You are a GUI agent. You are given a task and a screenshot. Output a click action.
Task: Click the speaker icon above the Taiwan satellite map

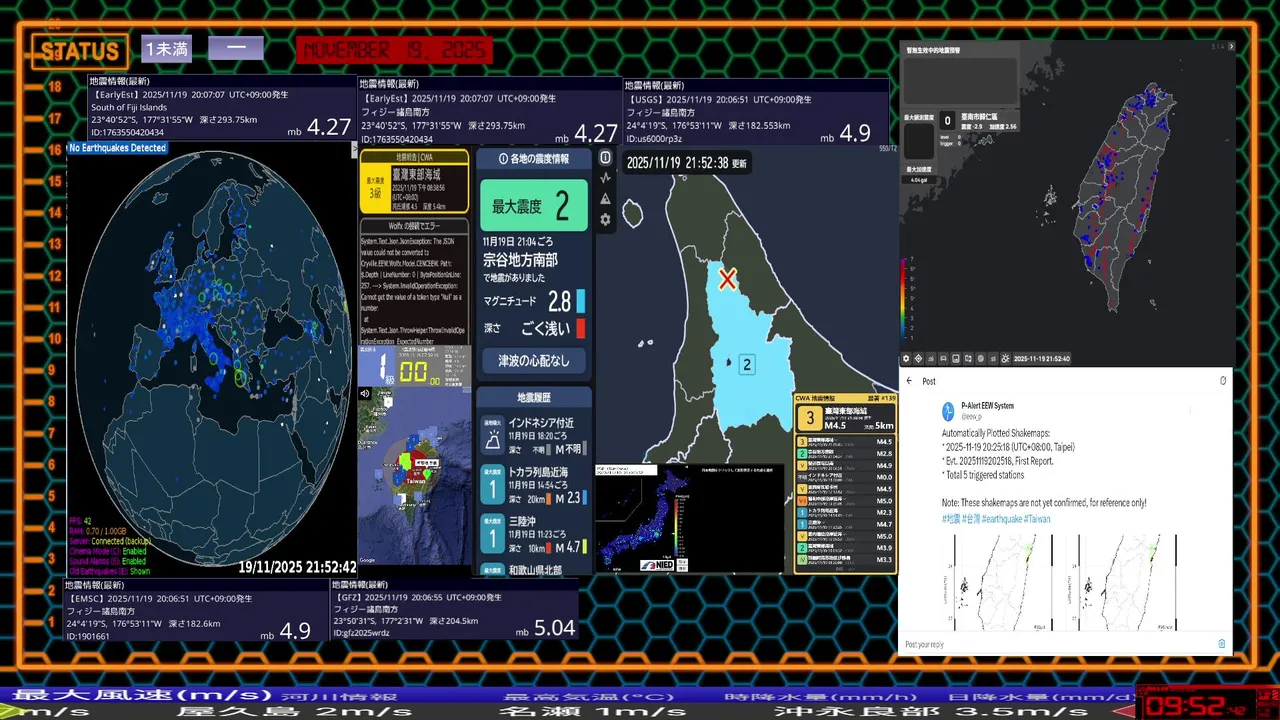(365, 394)
